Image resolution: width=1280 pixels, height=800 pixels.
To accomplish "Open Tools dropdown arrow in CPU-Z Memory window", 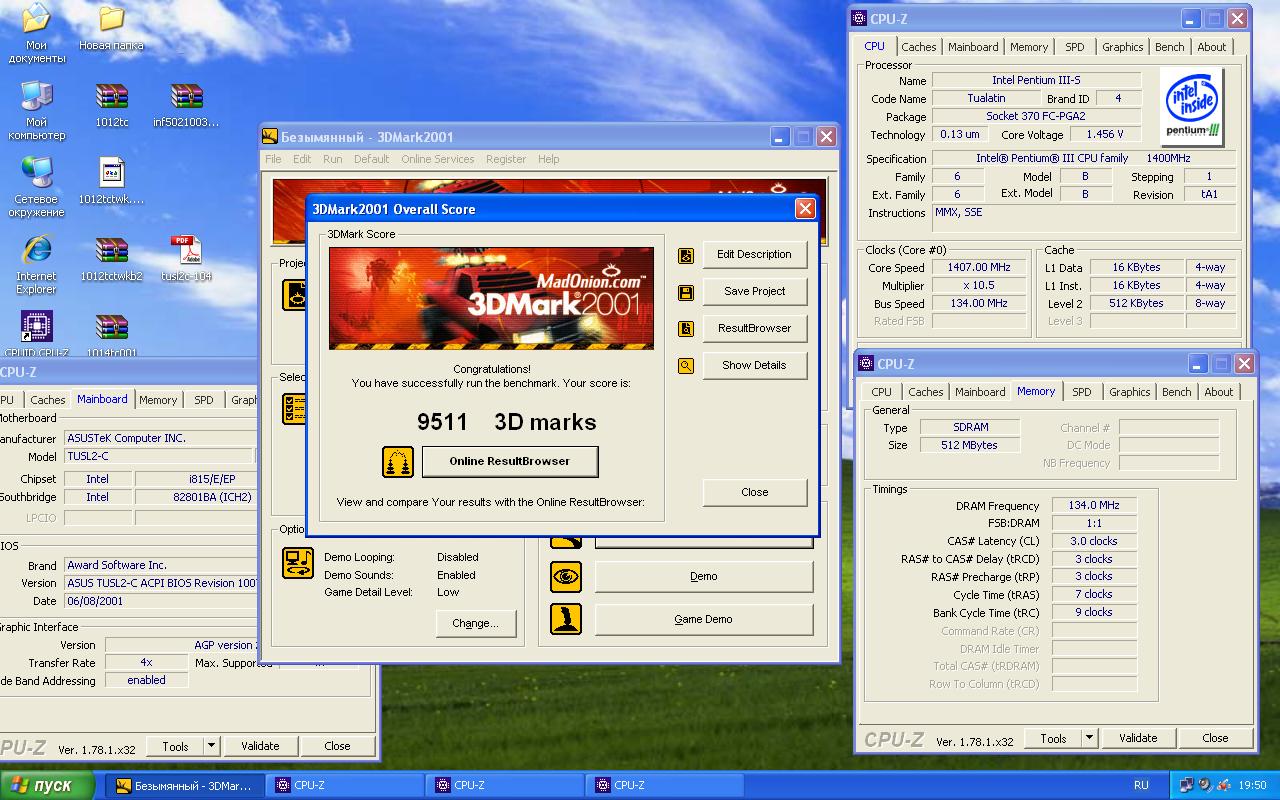I will click(1089, 739).
